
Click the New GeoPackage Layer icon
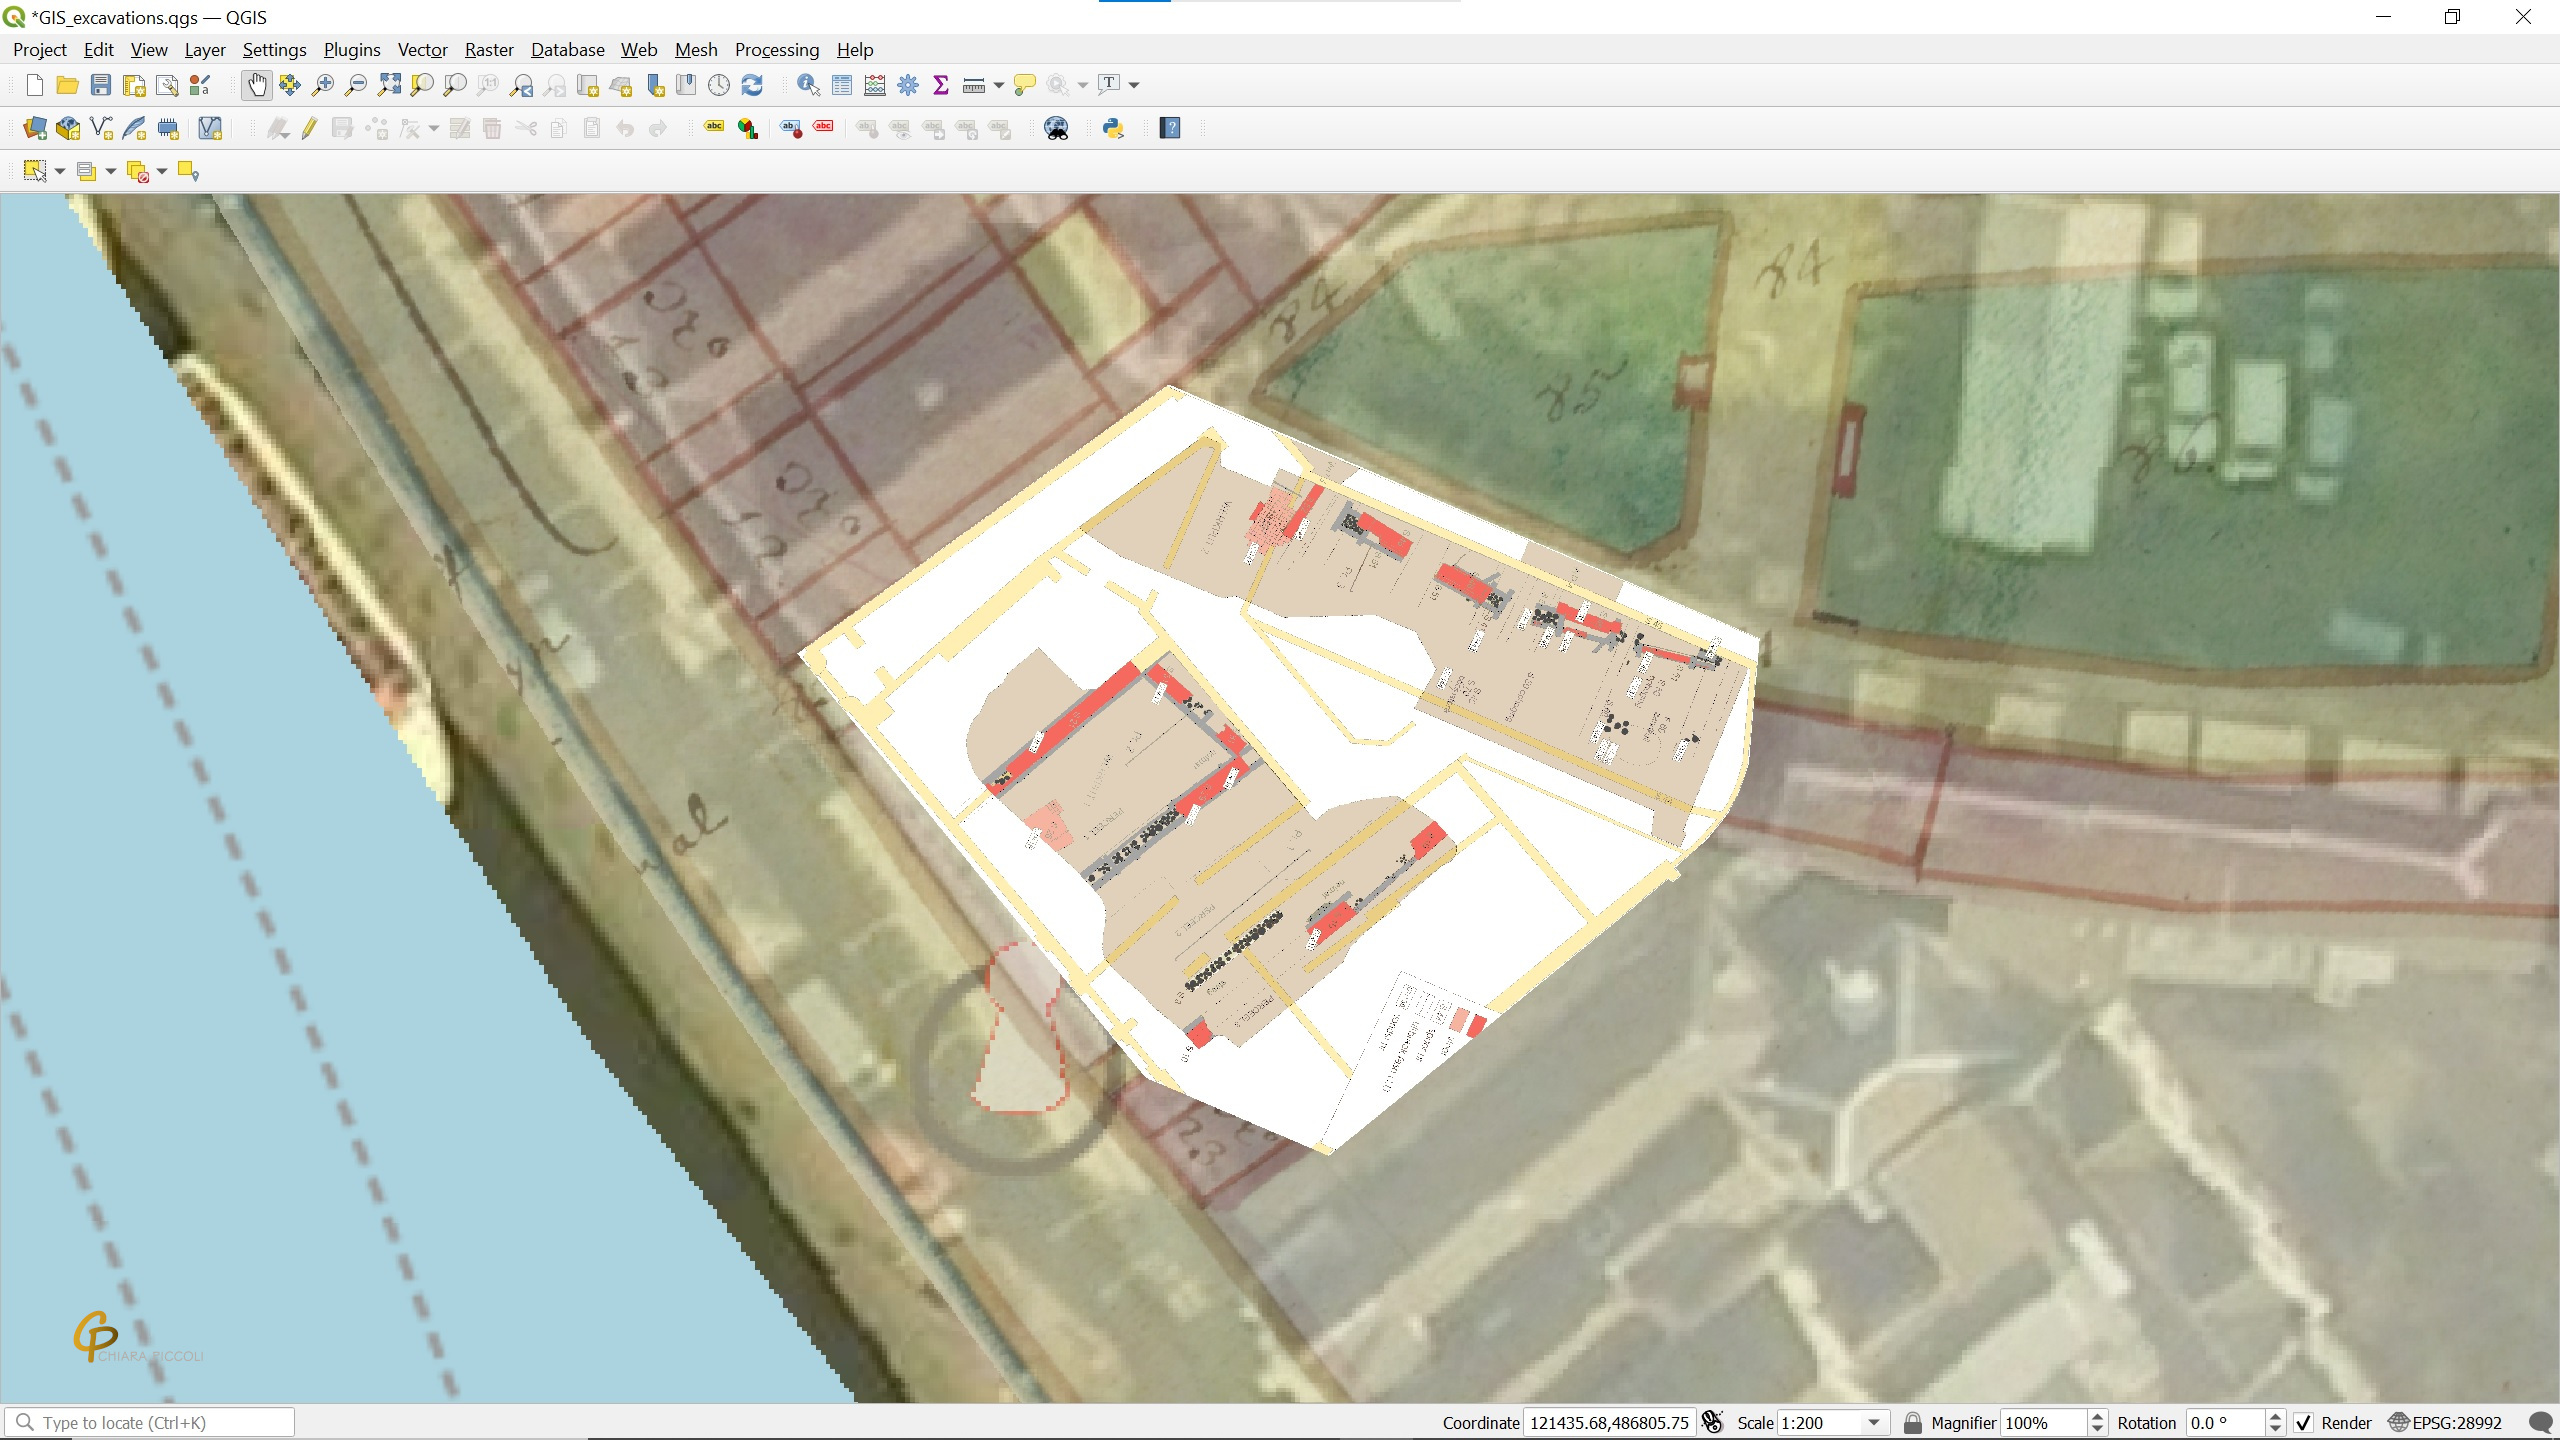[68, 128]
